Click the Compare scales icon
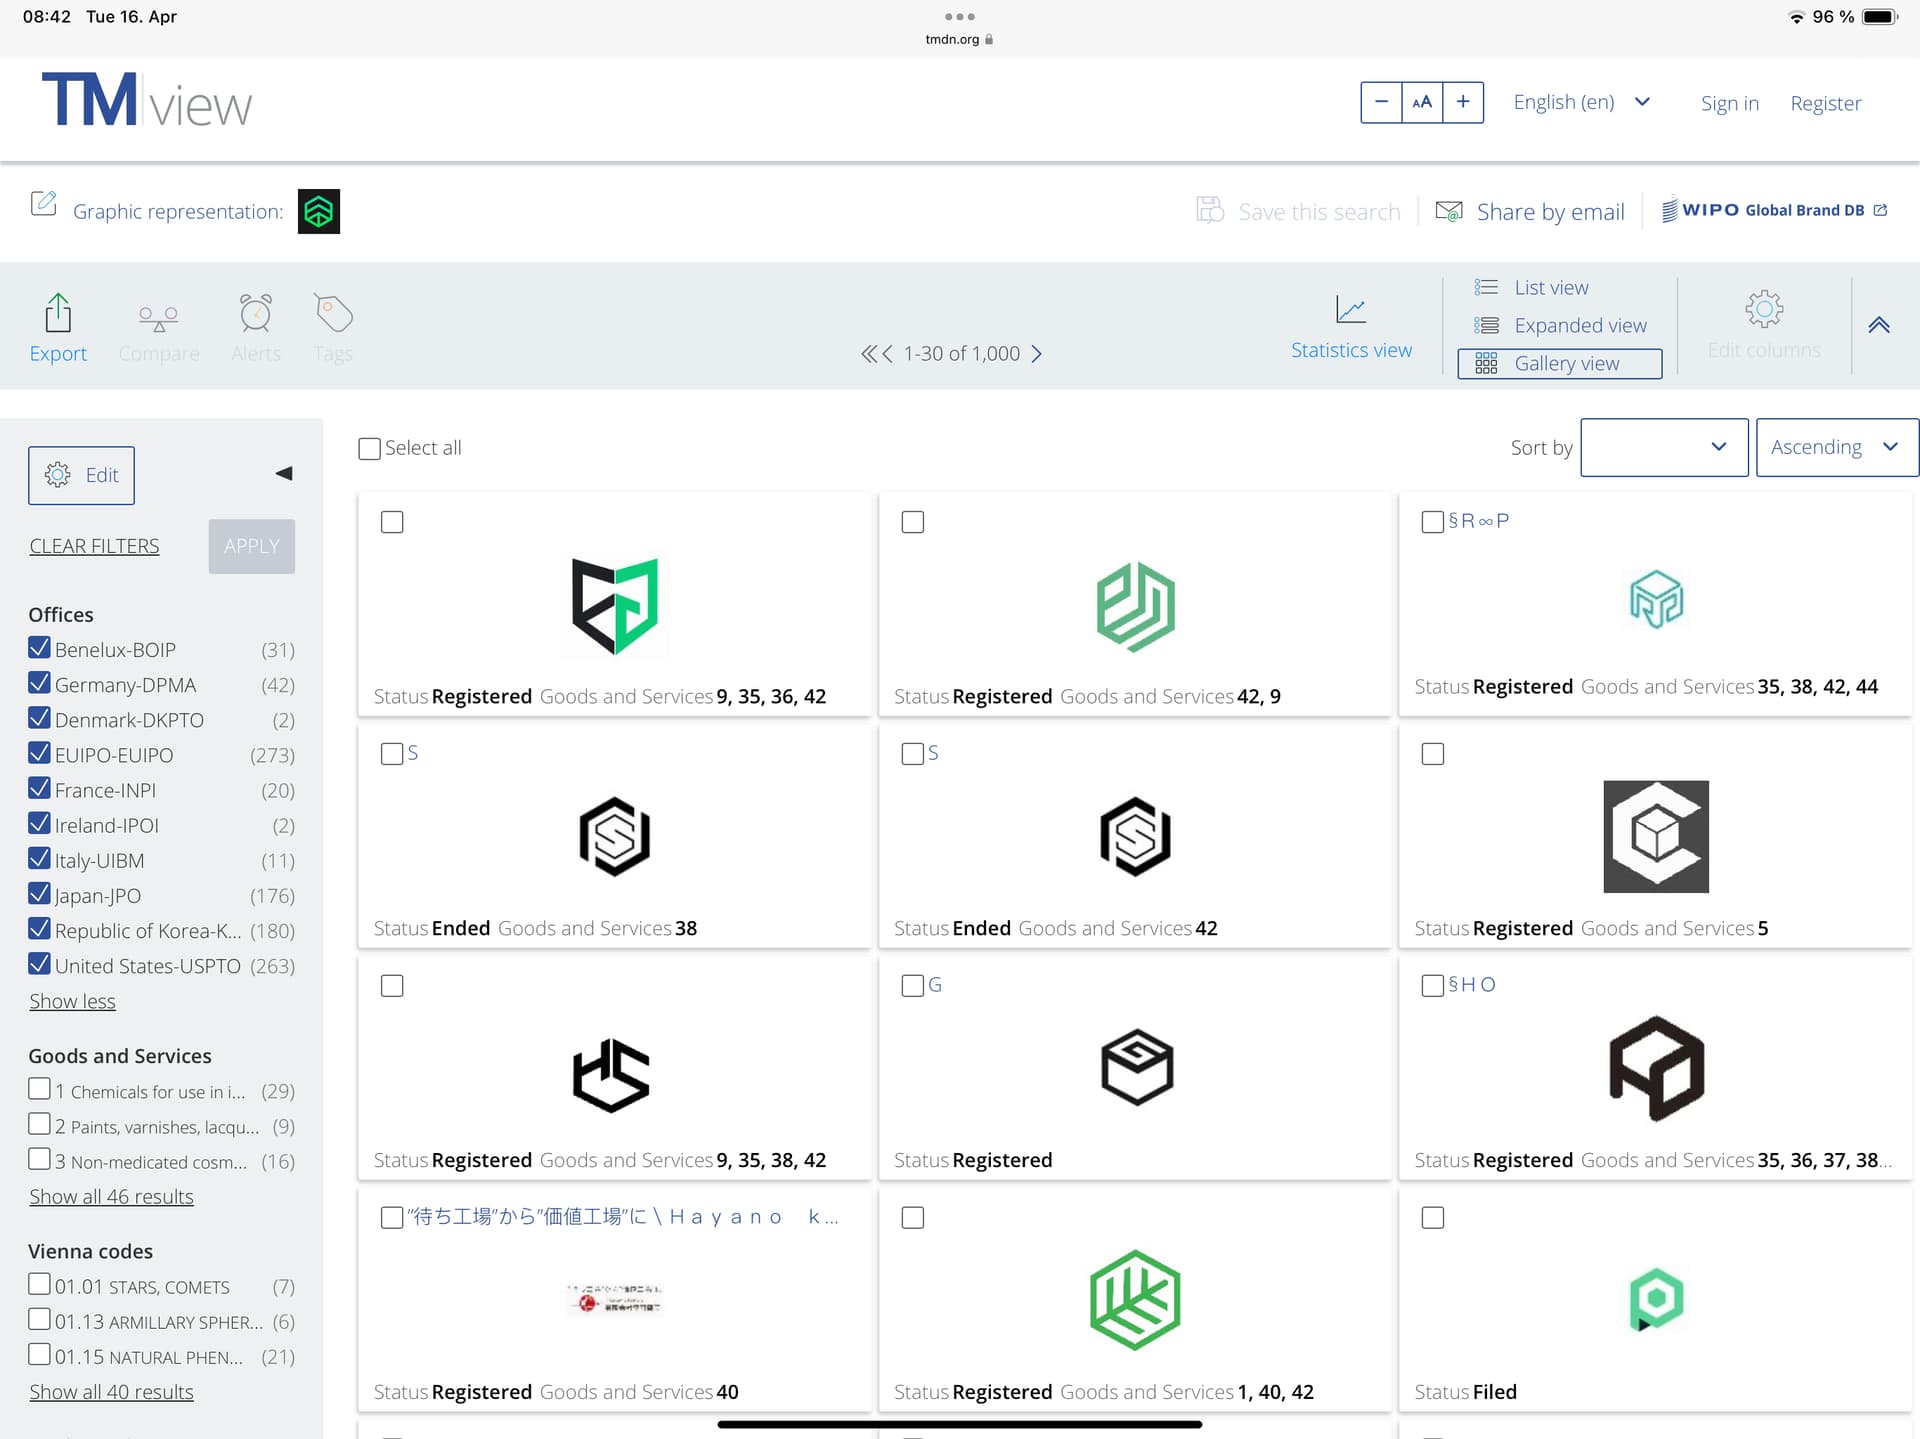The width and height of the screenshot is (1920, 1439). (x=158, y=318)
